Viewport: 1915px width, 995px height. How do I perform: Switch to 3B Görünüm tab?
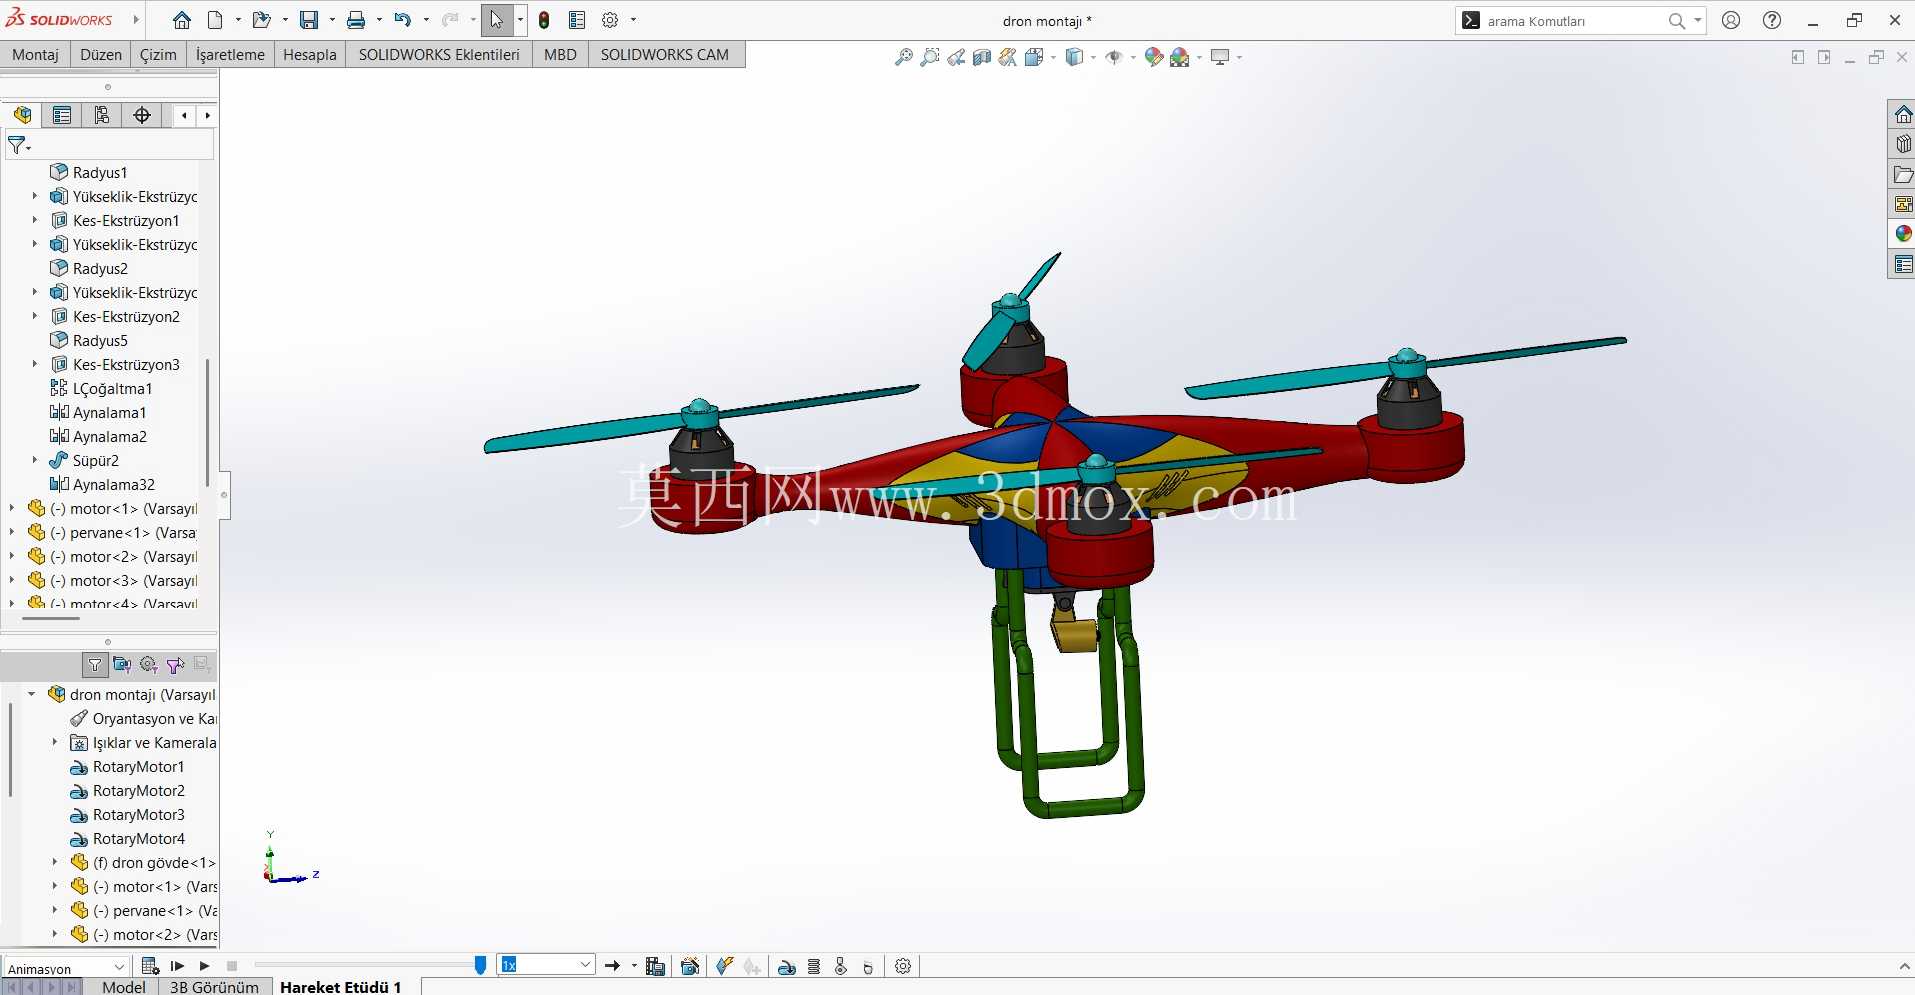pos(214,987)
